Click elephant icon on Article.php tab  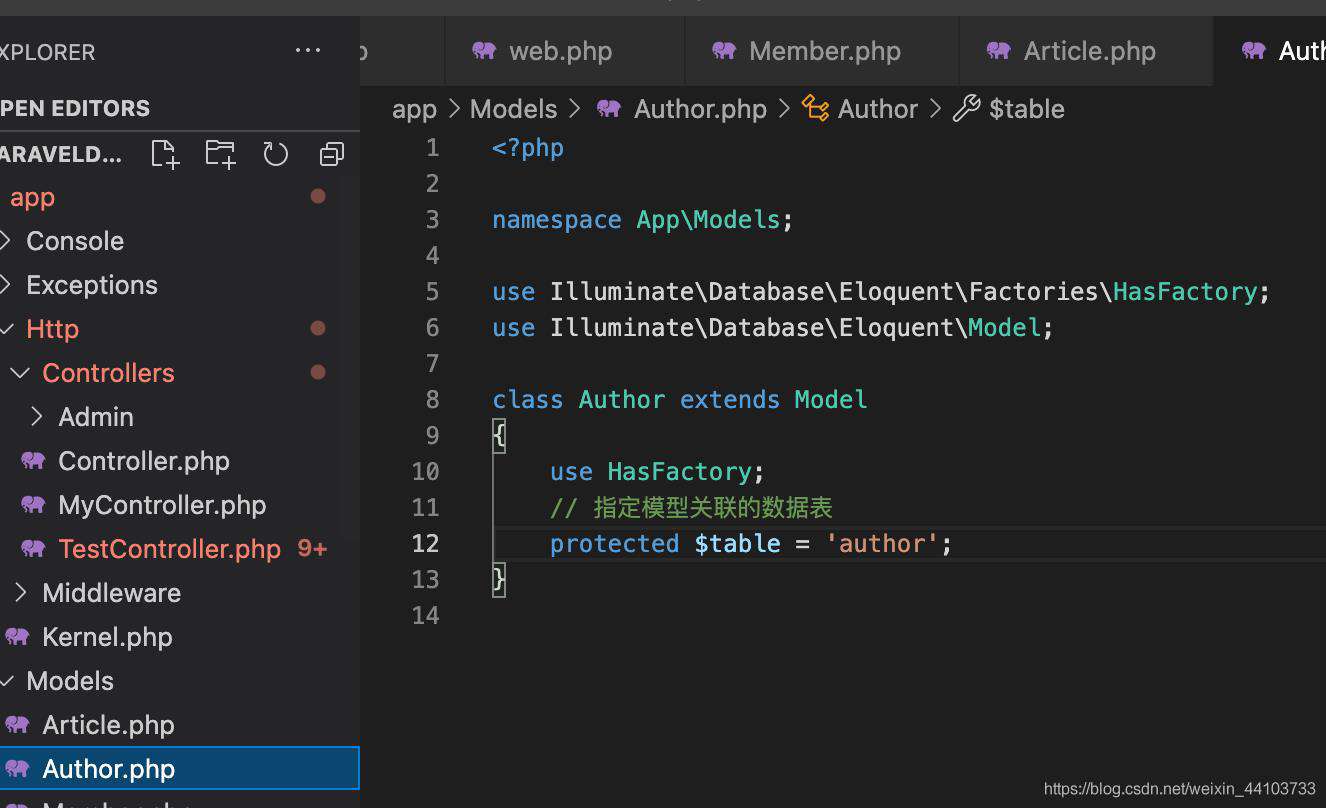(x=998, y=51)
